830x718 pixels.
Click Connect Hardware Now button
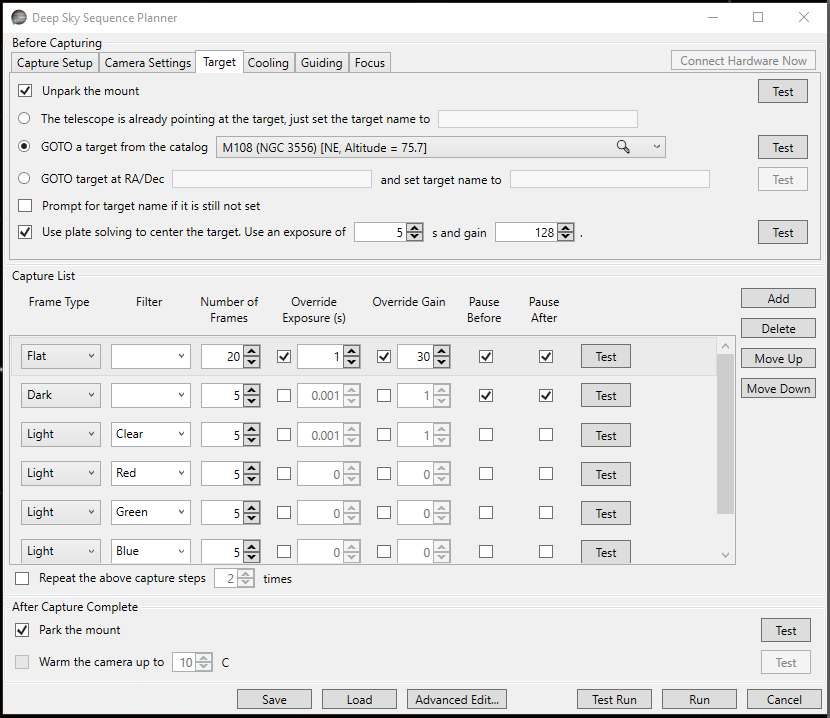(743, 60)
